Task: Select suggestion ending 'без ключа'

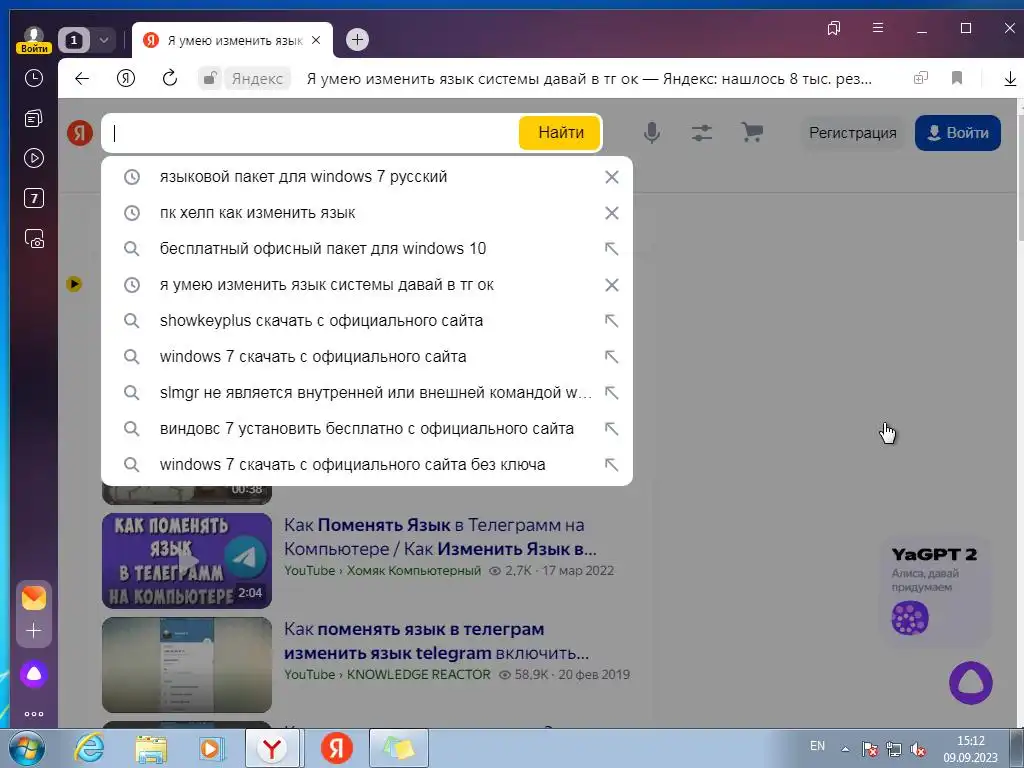Action: pyautogui.click(x=367, y=464)
